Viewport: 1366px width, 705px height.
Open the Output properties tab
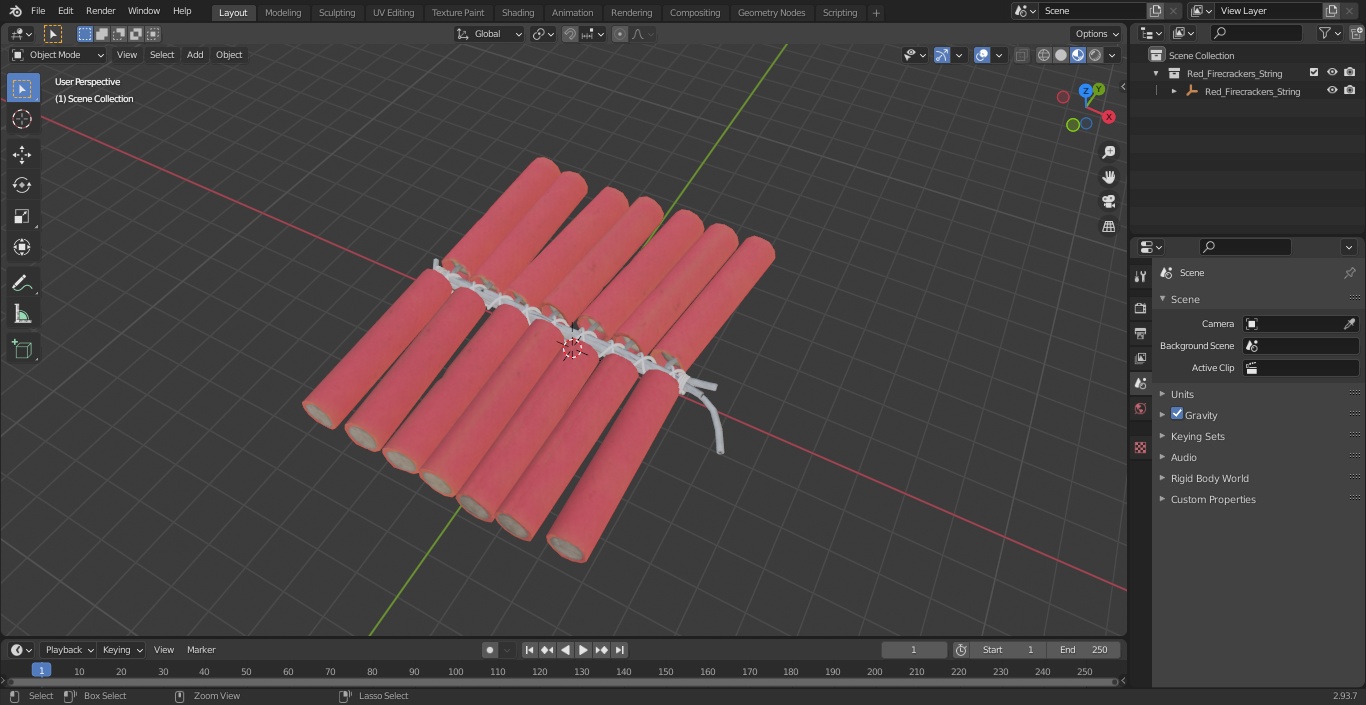pyautogui.click(x=1140, y=333)
